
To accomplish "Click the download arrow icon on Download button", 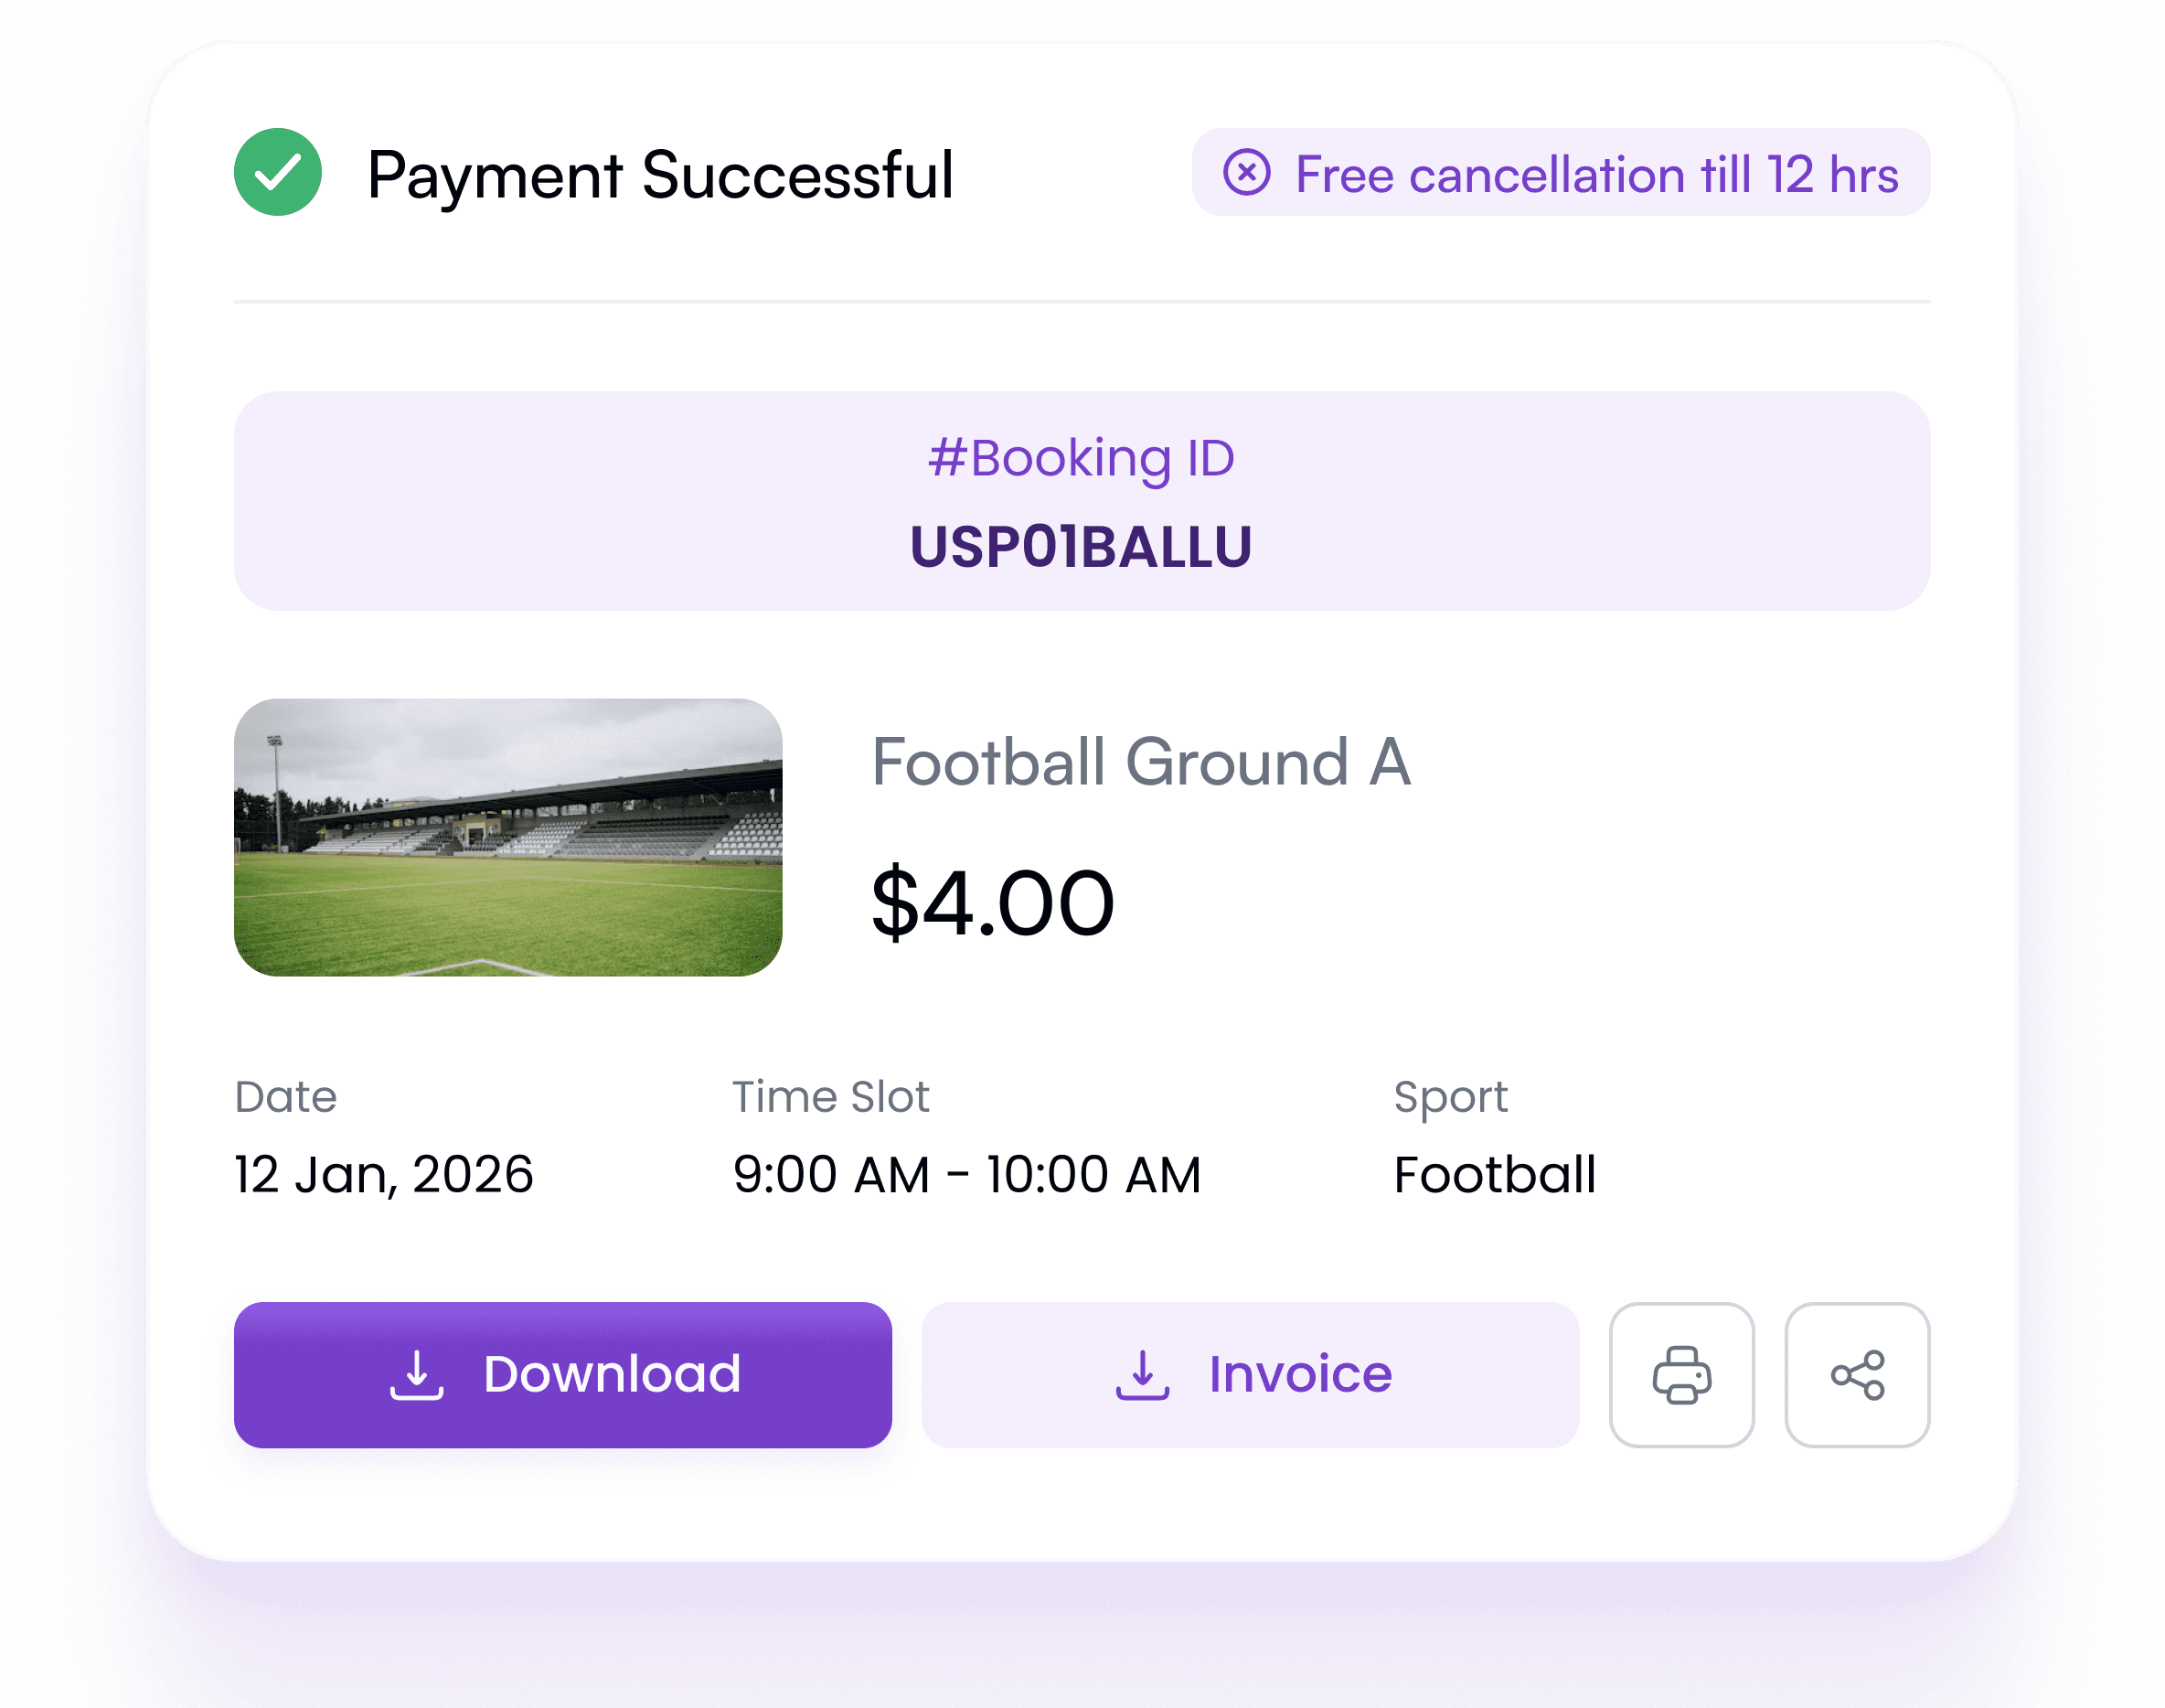I will click(x=418, y=1374).
